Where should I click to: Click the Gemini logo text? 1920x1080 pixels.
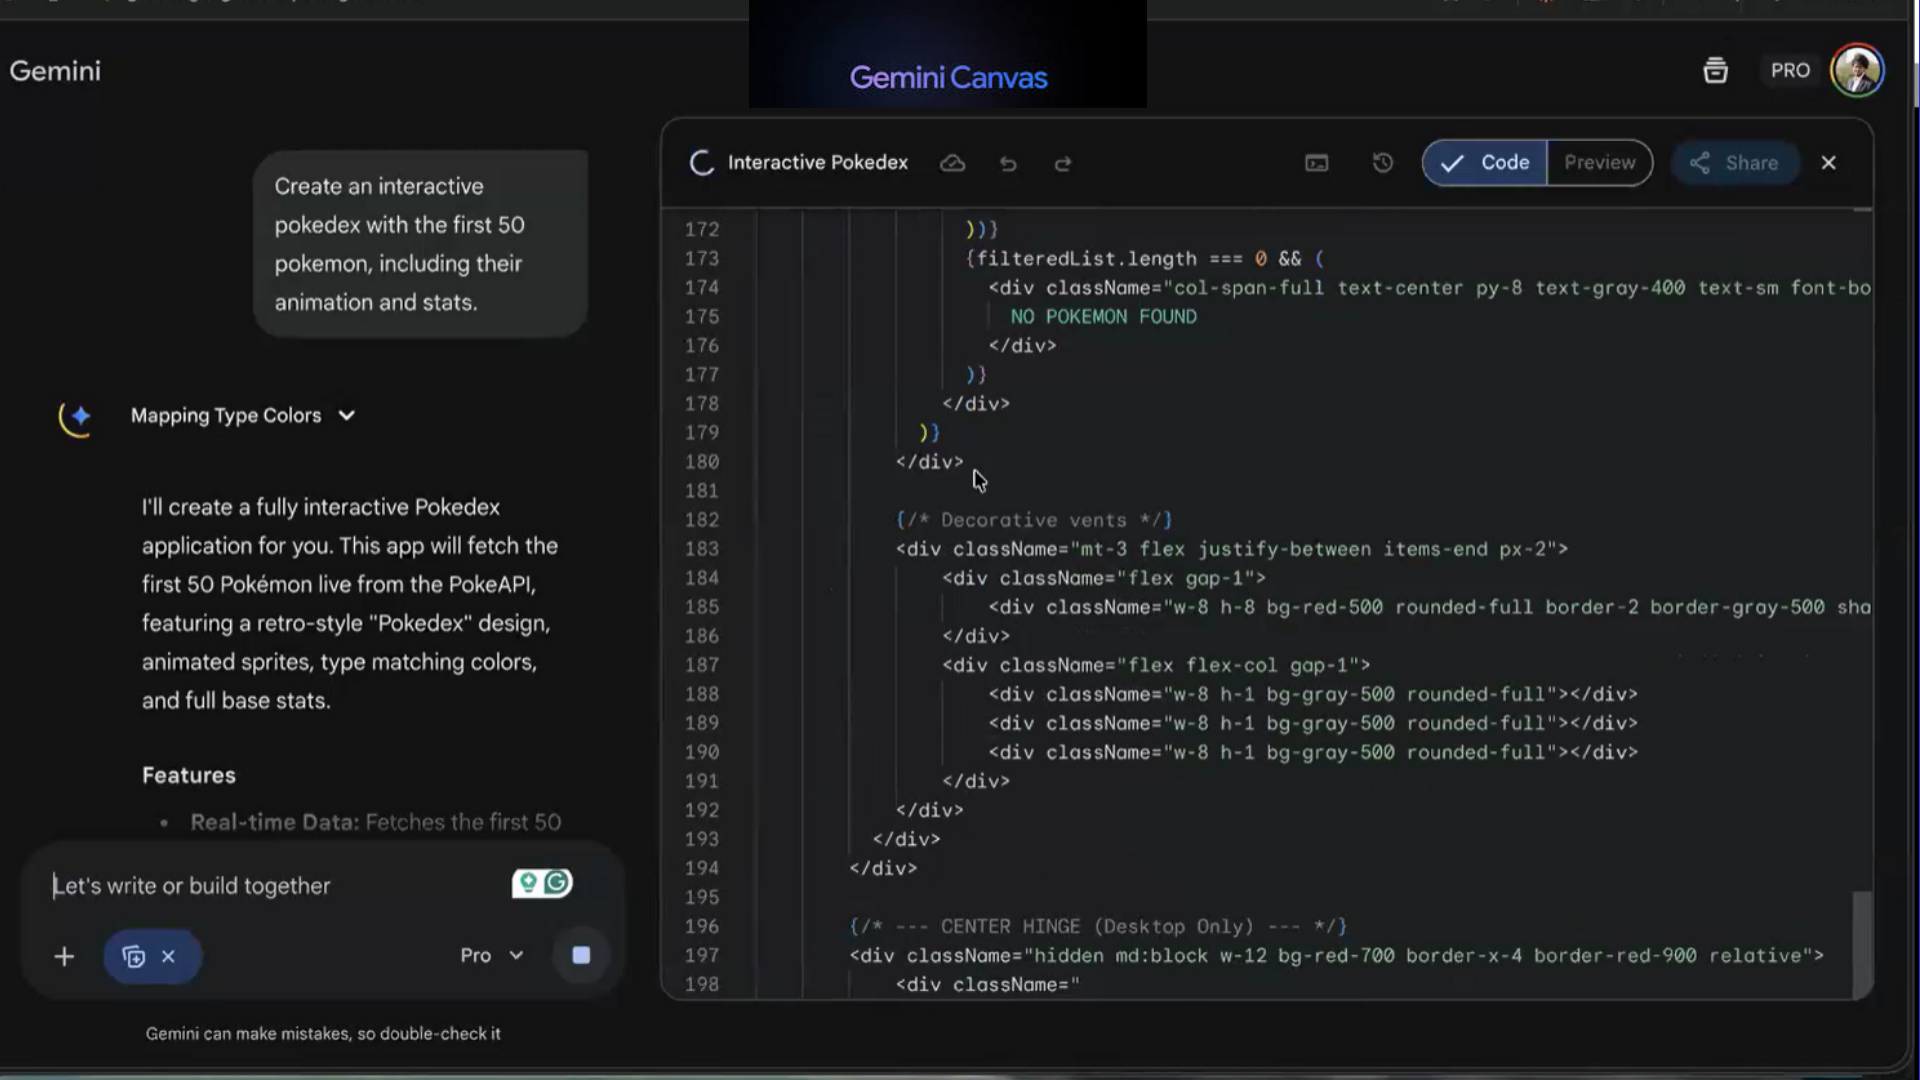point(55,71)
